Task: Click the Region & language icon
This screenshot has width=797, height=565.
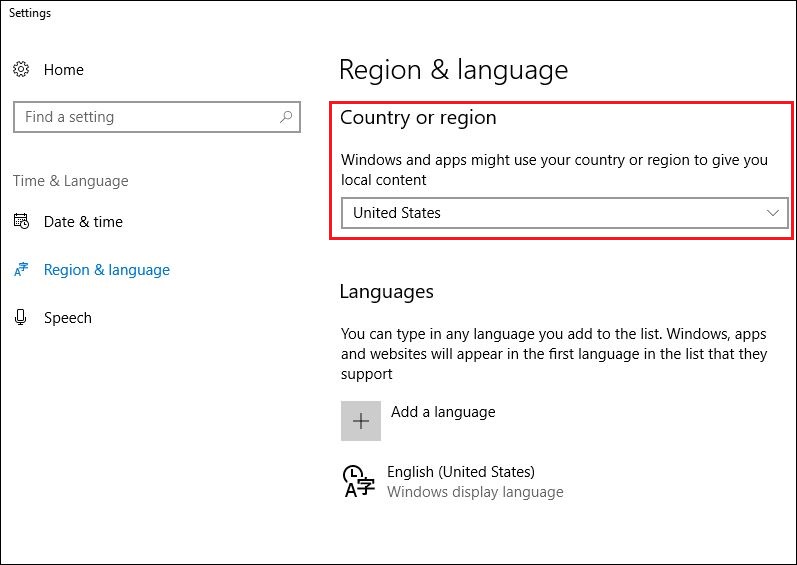Action: click(21, 269)
